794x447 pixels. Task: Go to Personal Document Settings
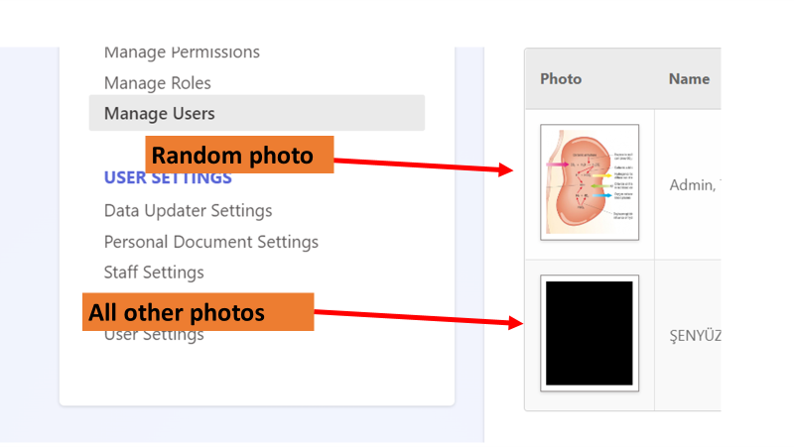tap(211, 242)
